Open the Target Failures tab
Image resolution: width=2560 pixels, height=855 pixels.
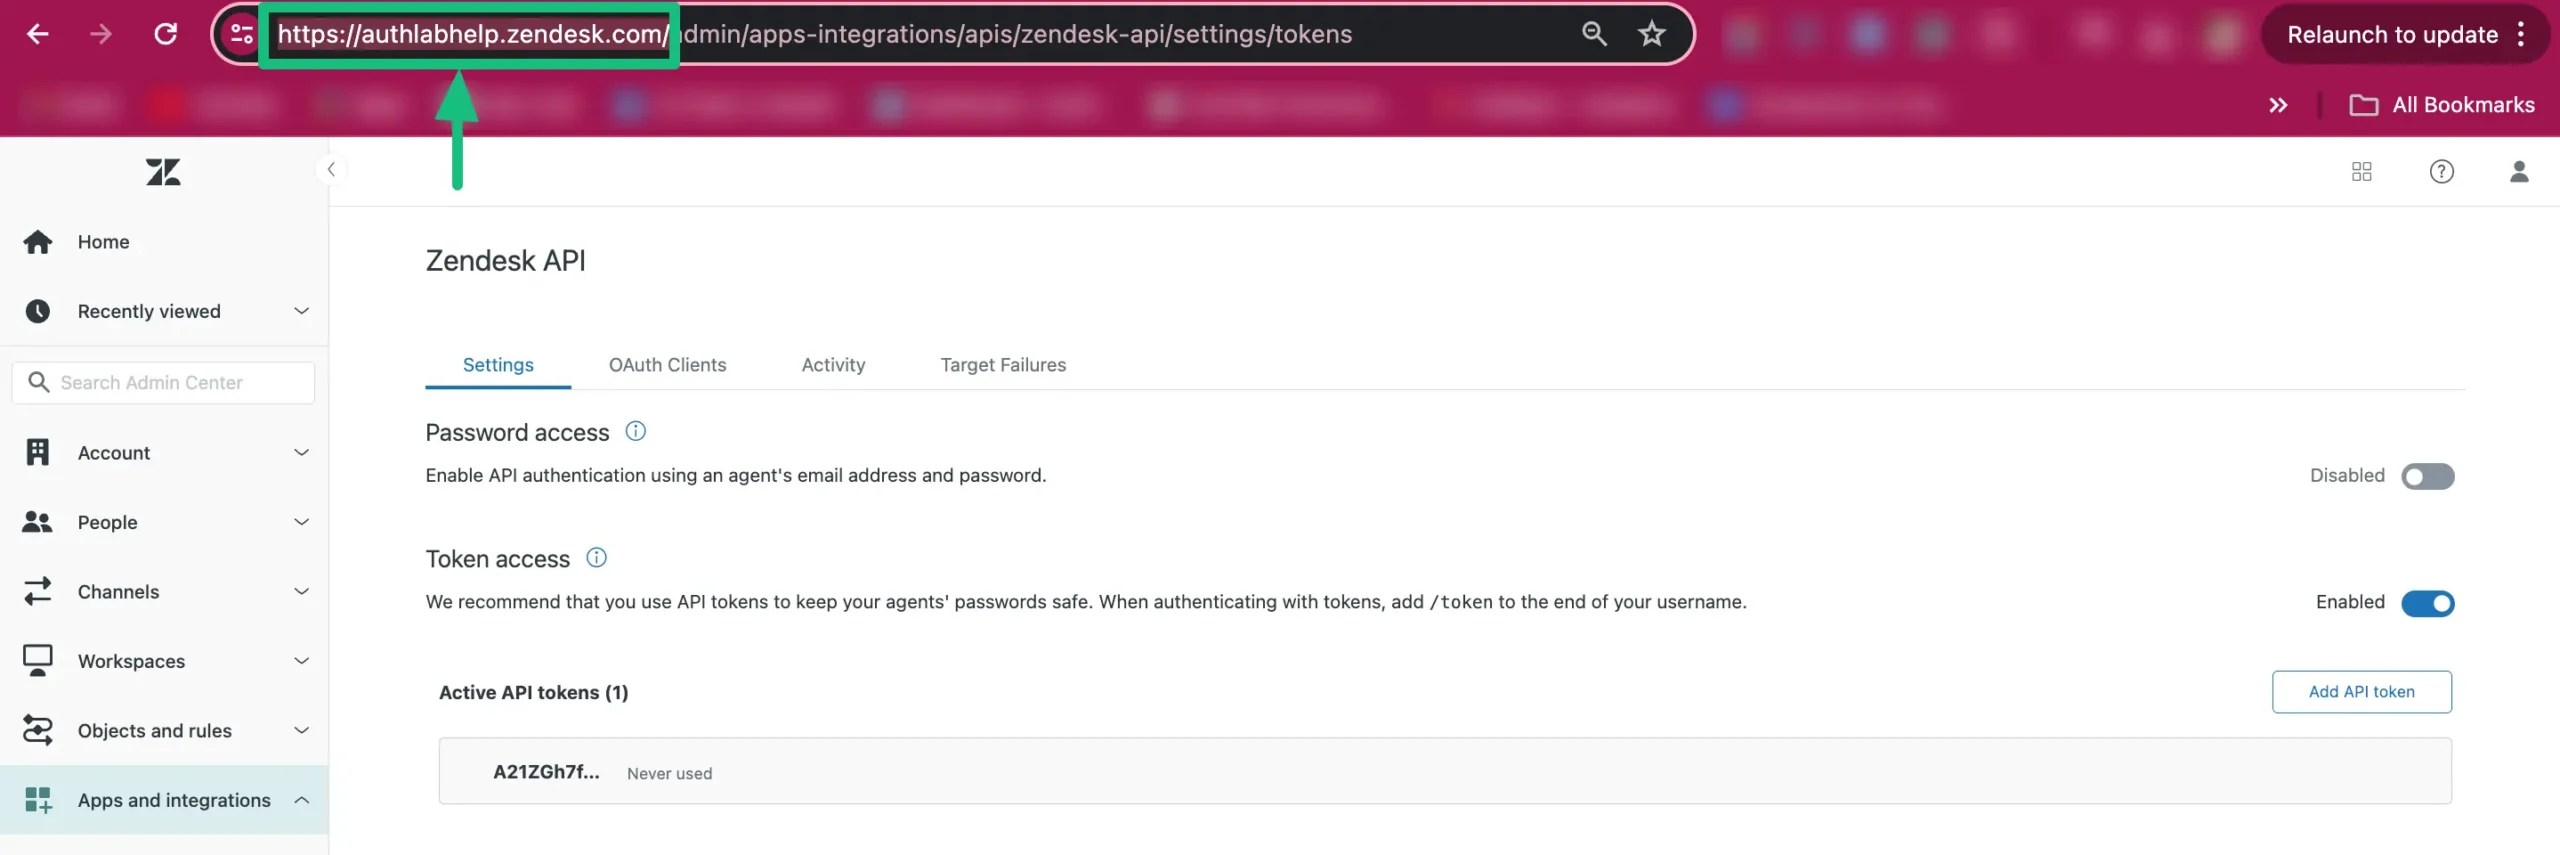(x=1003, y=365)
